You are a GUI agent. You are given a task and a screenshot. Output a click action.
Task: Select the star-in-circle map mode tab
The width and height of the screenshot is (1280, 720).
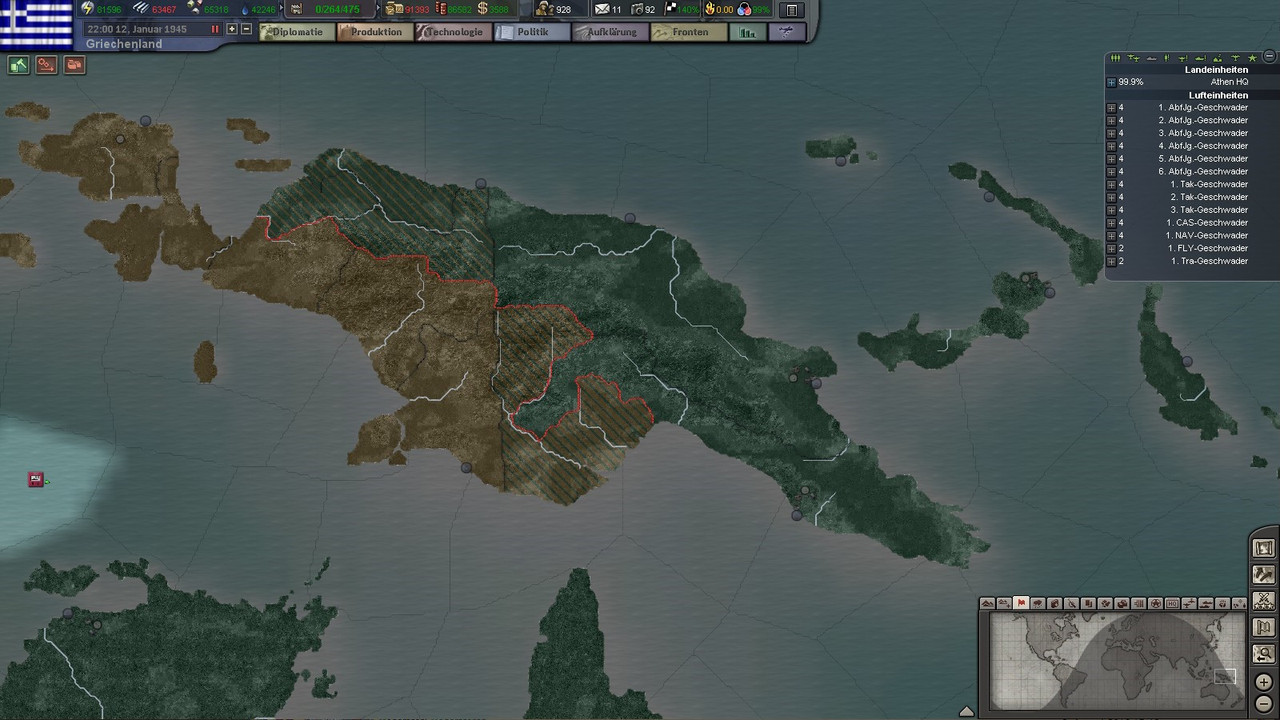tap(1155, 603)
